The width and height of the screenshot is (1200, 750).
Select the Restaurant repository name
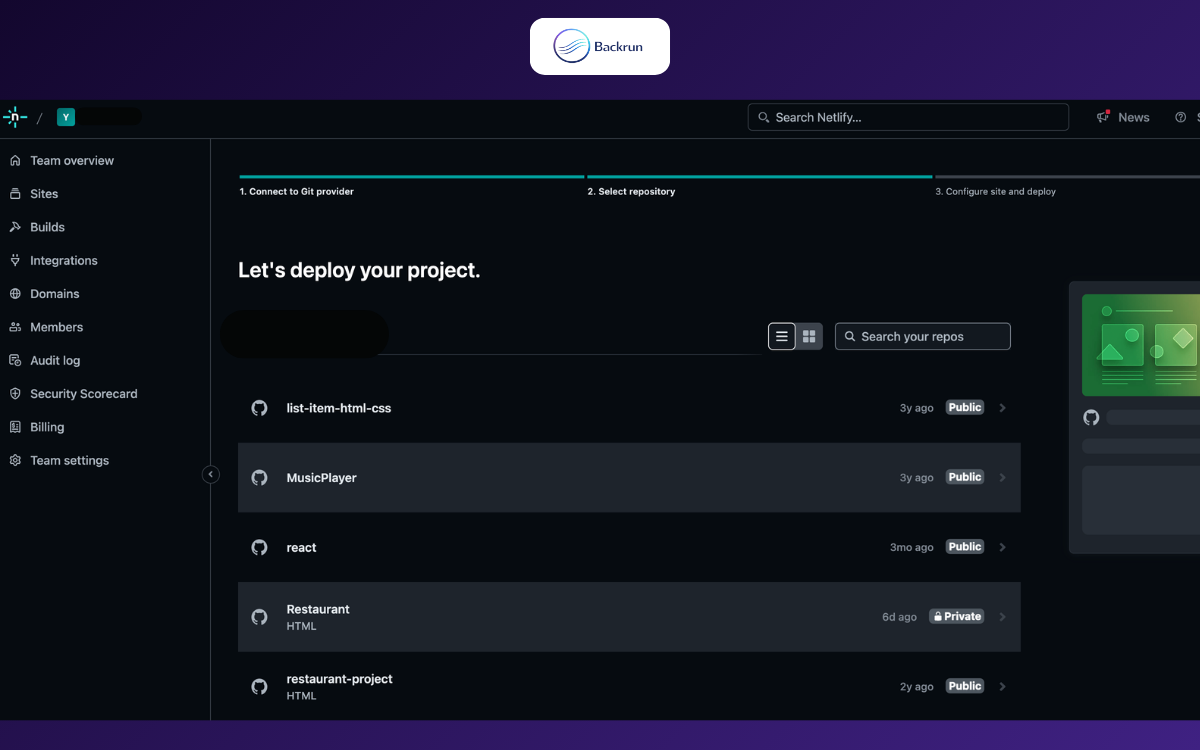pyautogui.click(x=318, y=609)
